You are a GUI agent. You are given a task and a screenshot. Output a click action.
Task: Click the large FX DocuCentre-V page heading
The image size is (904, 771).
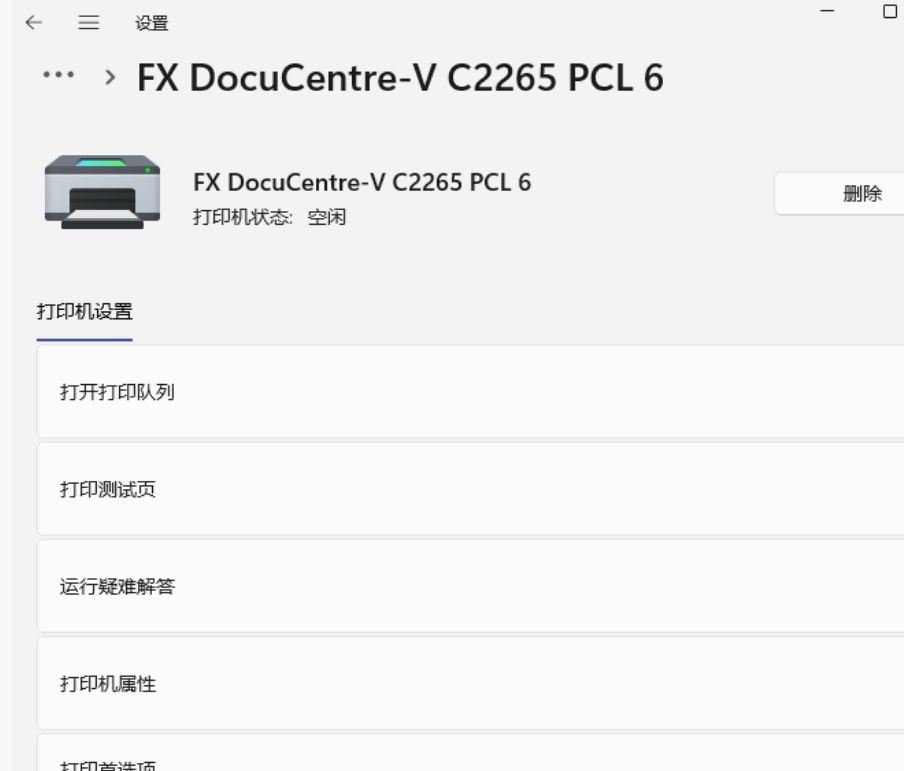coord(400,78)
